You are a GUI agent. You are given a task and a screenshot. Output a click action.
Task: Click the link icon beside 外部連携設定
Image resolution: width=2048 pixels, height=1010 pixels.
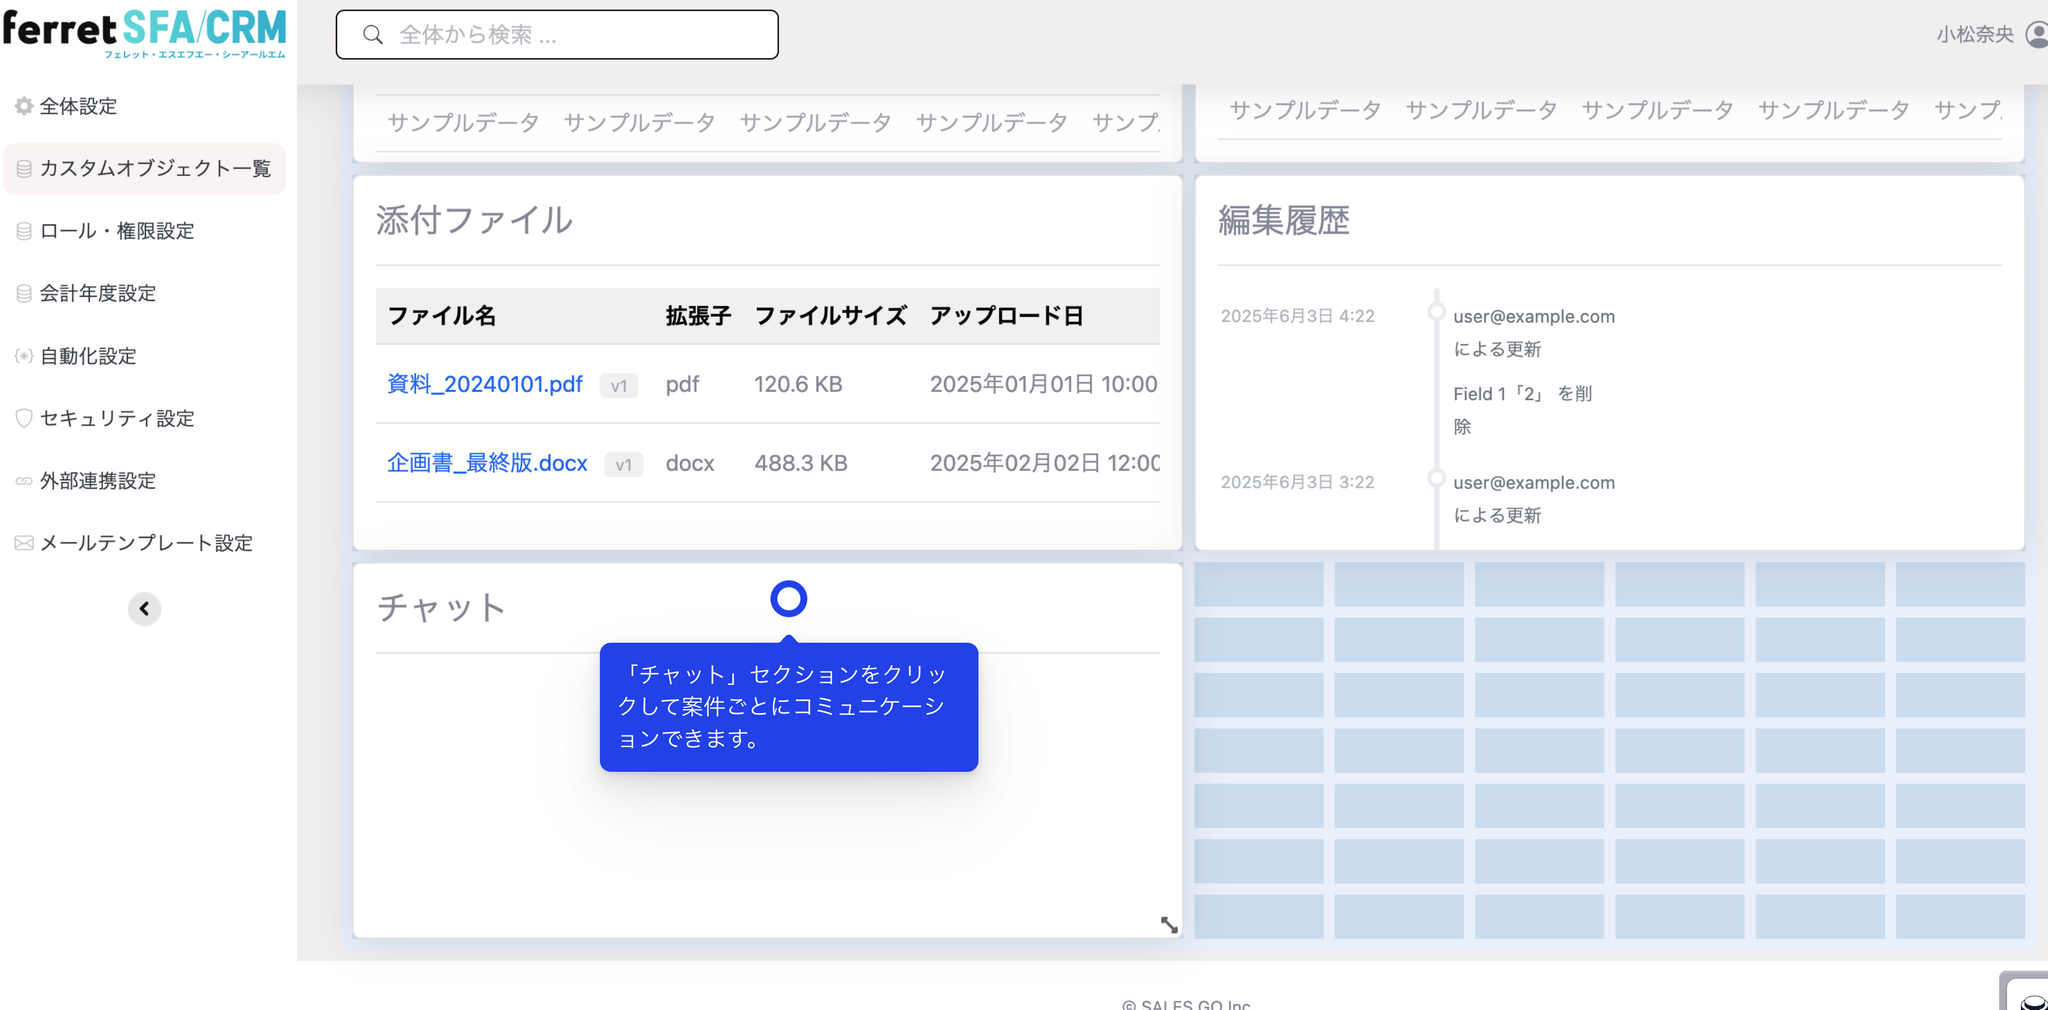24,481
